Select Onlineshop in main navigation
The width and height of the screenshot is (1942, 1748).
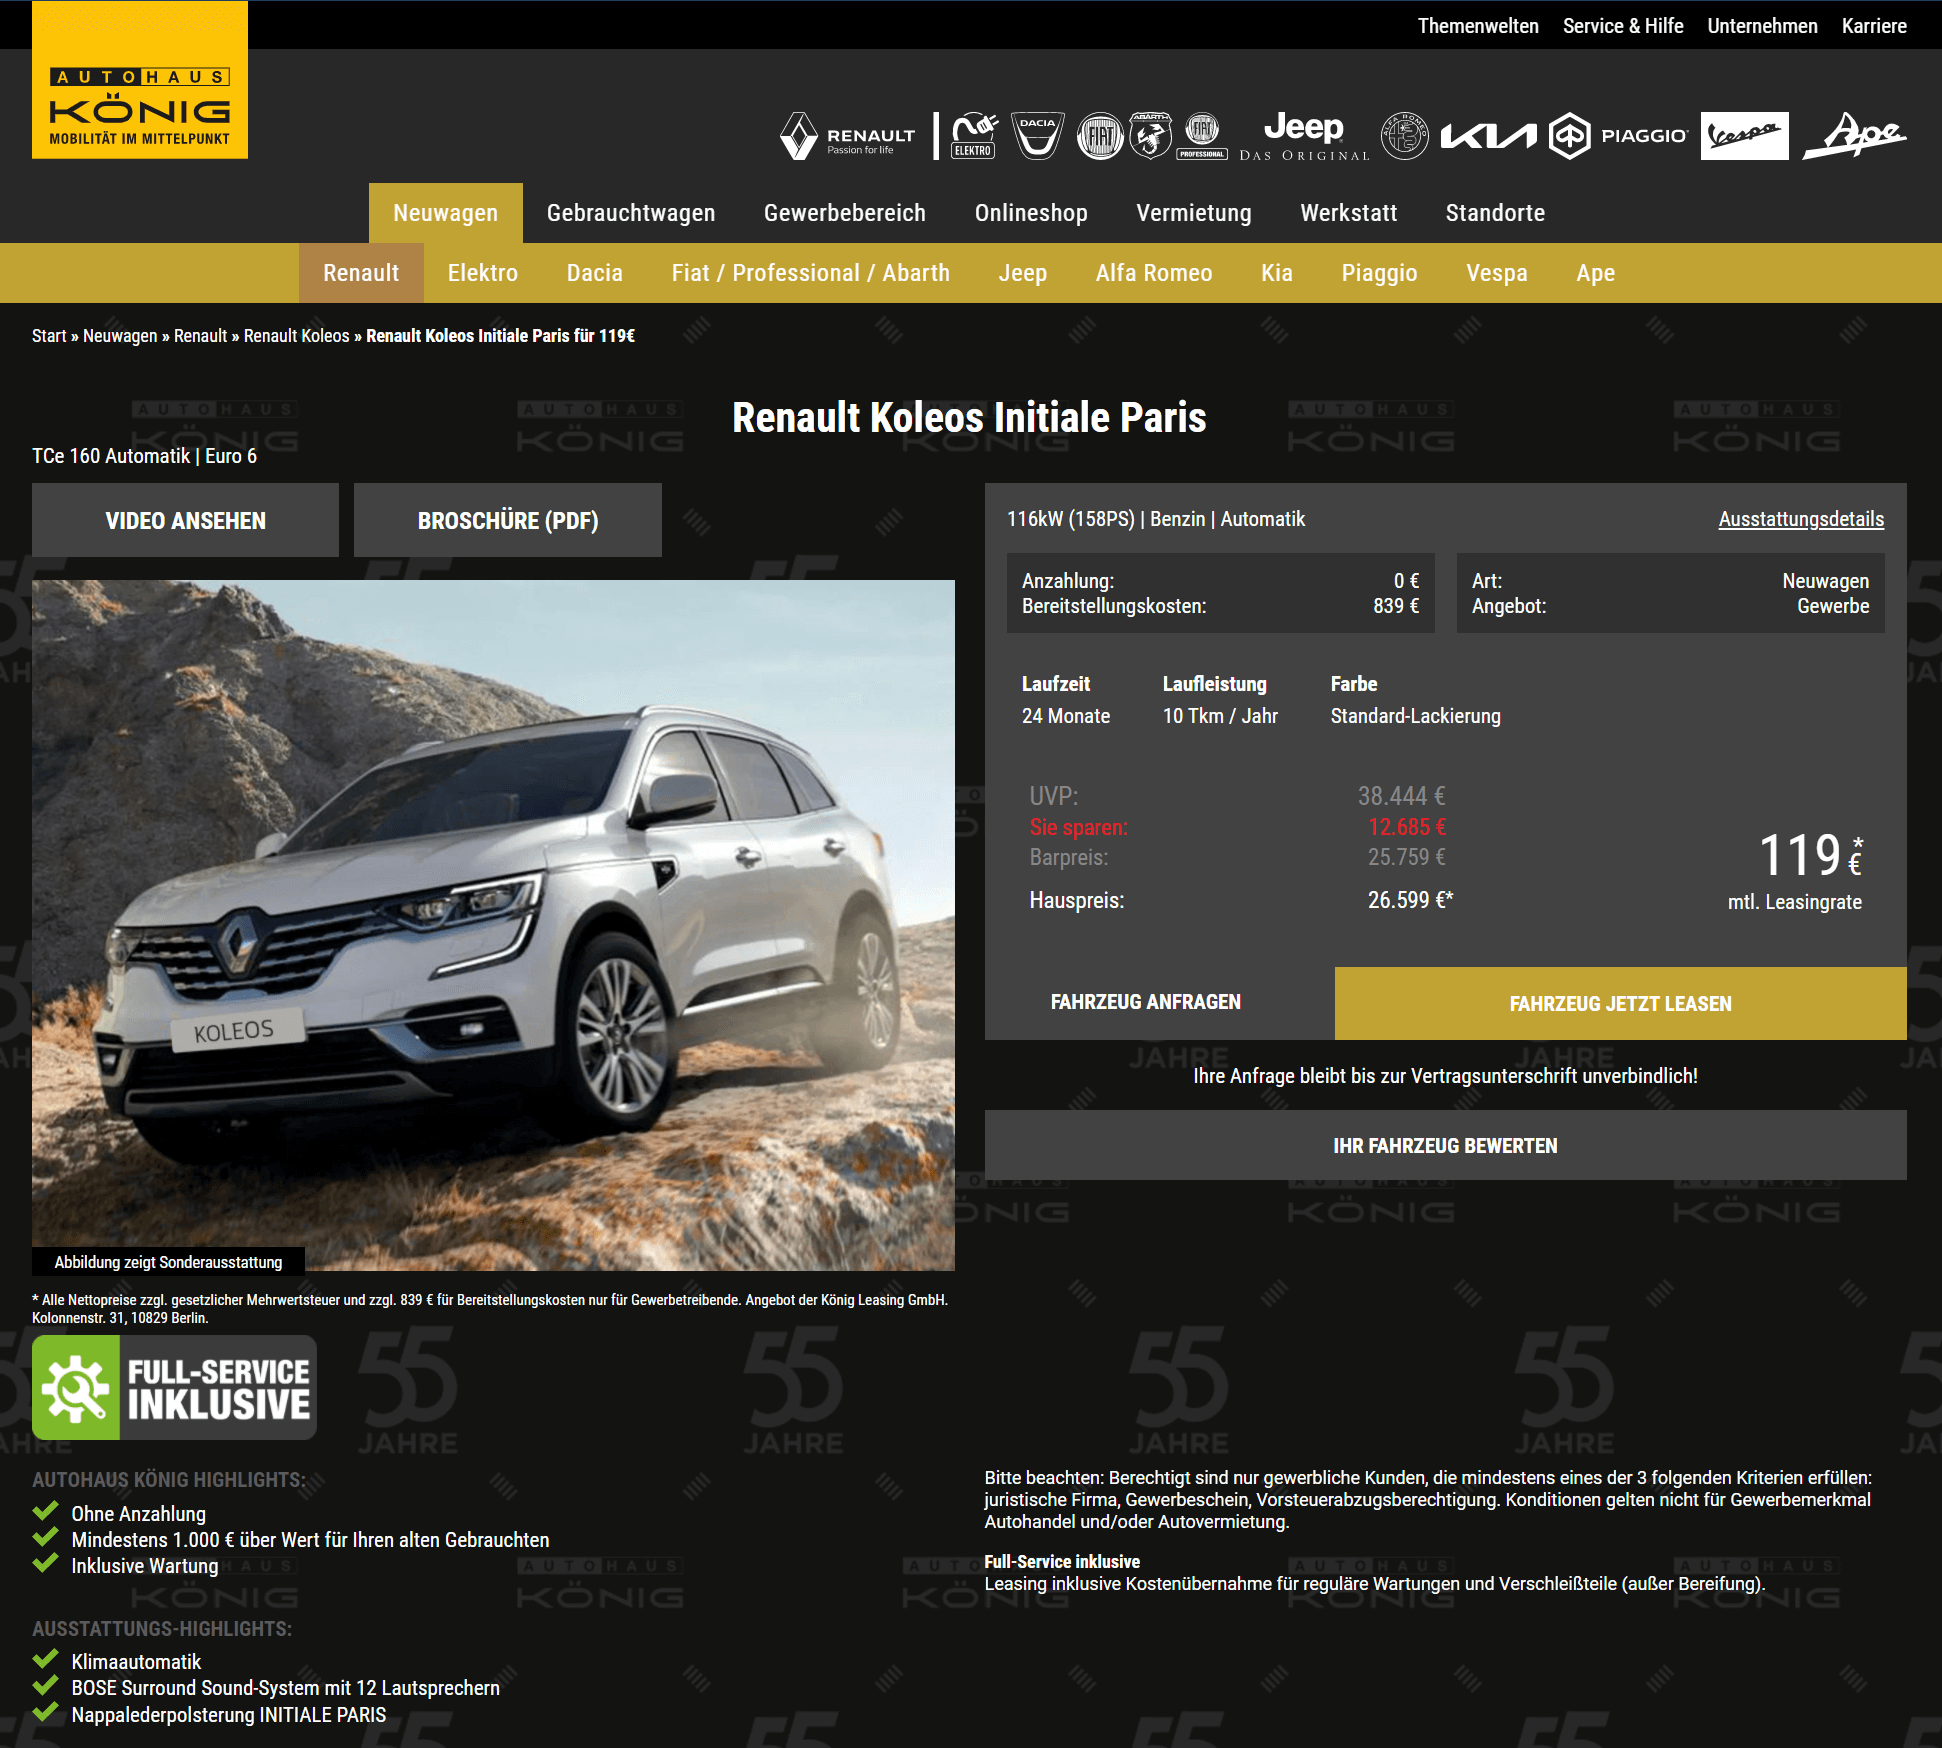[1031, 213]
